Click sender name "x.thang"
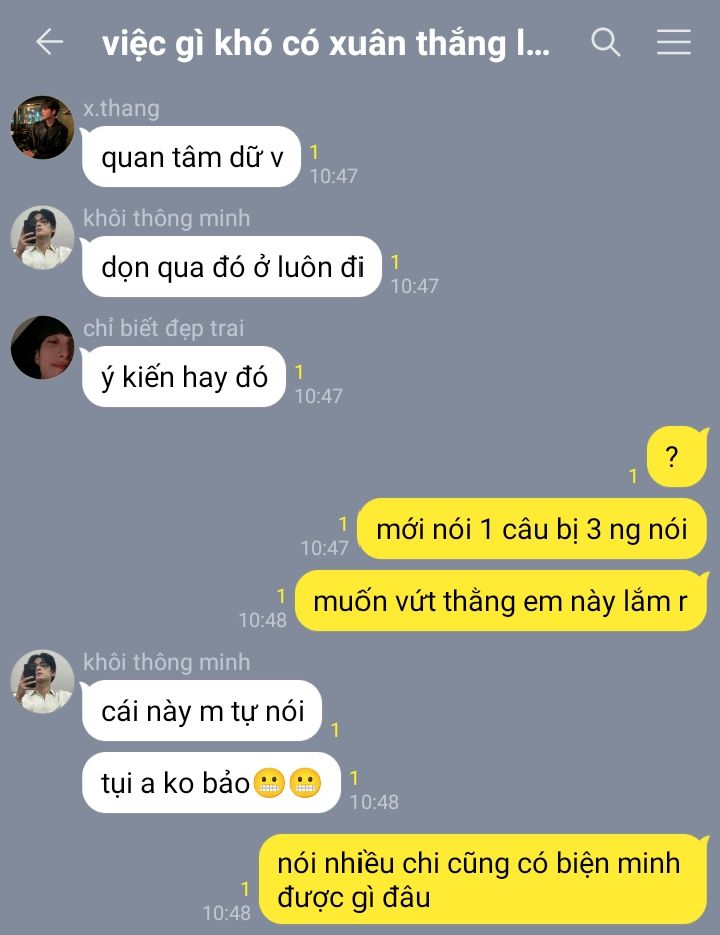Screen dimensions: 720x935 [x=121, y=109]
